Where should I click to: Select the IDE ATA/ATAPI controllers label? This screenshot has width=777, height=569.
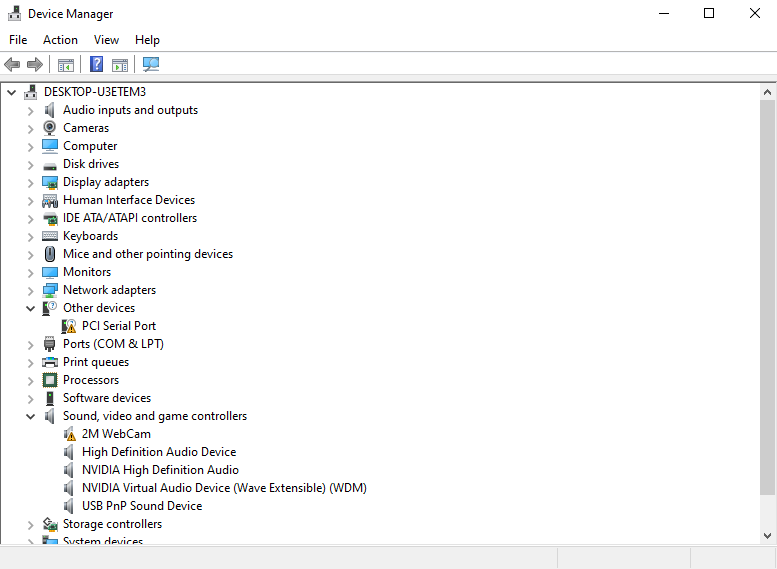point(130,218)
